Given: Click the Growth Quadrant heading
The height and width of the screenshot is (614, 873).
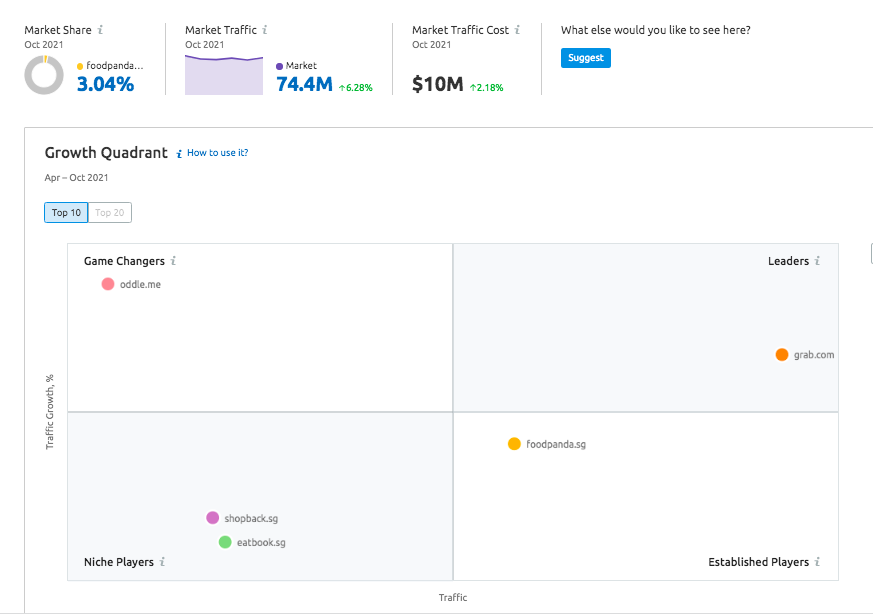Looking at the screenshot, I should point(106,153).
